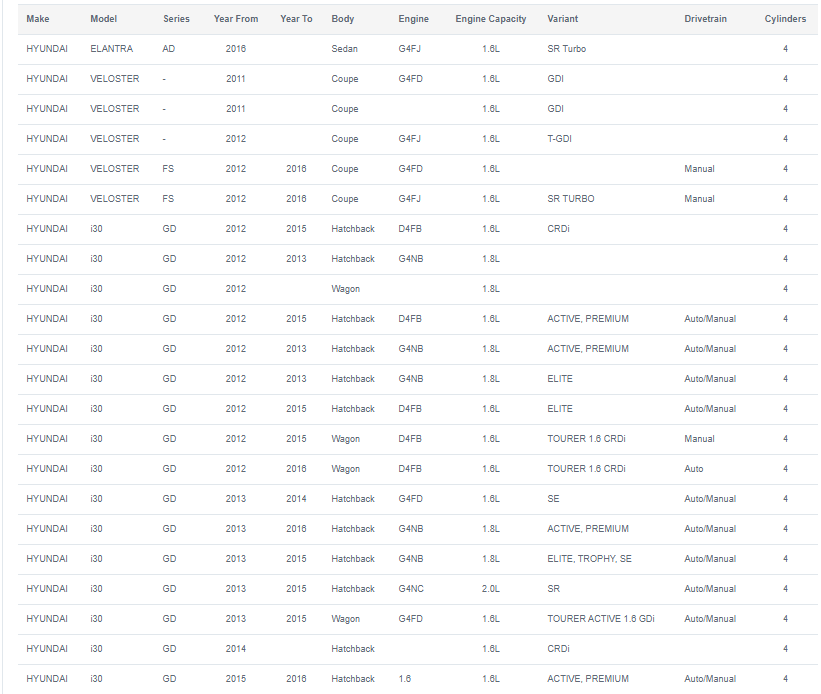Select the ELITE, TROPHY, SE variant cell

point(589,559)
